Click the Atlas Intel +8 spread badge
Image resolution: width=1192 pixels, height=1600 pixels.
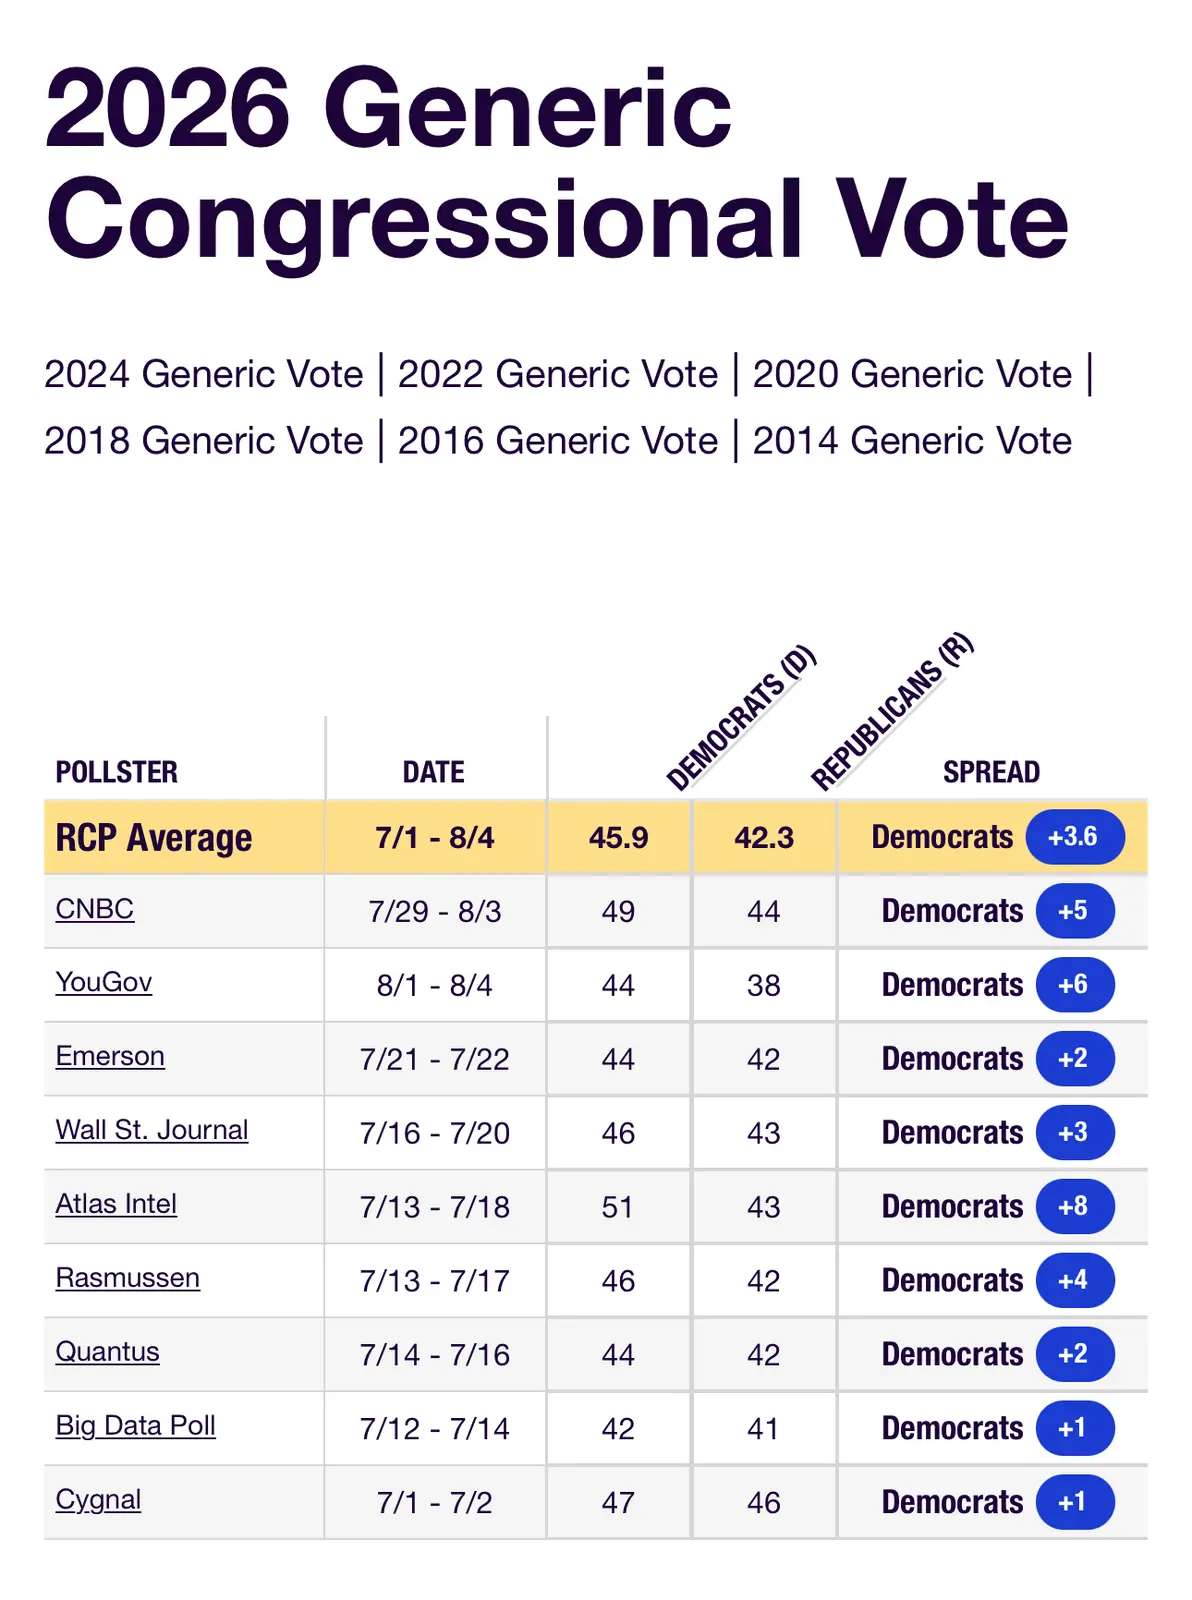coord(1074,1206)
